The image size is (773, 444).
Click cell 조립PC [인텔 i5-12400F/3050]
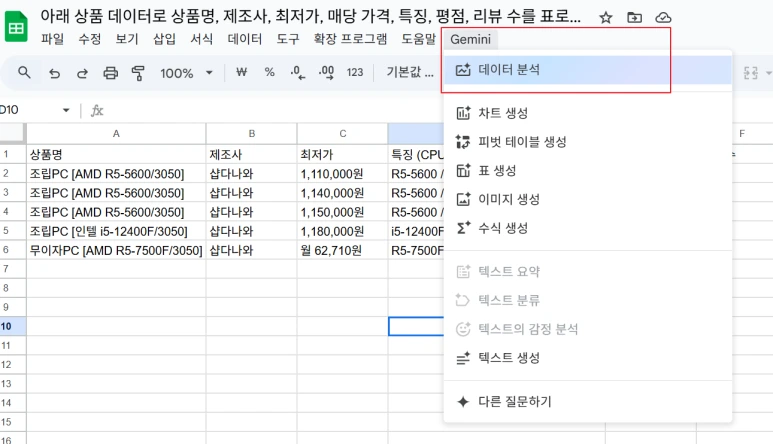[x=116, y=231]
